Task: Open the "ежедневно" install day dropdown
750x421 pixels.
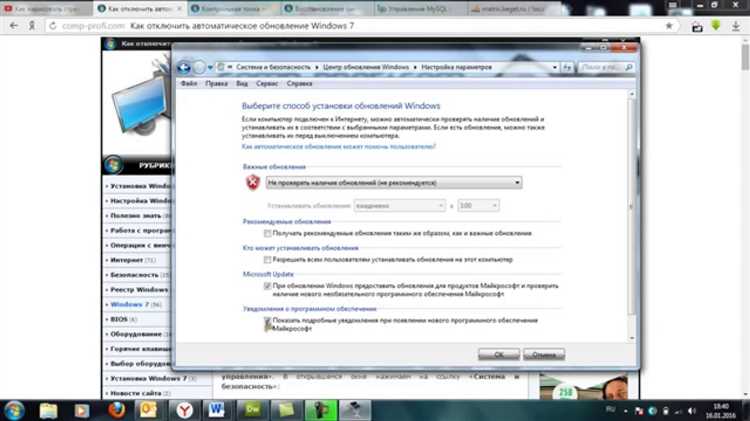Action: pos(400,206)
